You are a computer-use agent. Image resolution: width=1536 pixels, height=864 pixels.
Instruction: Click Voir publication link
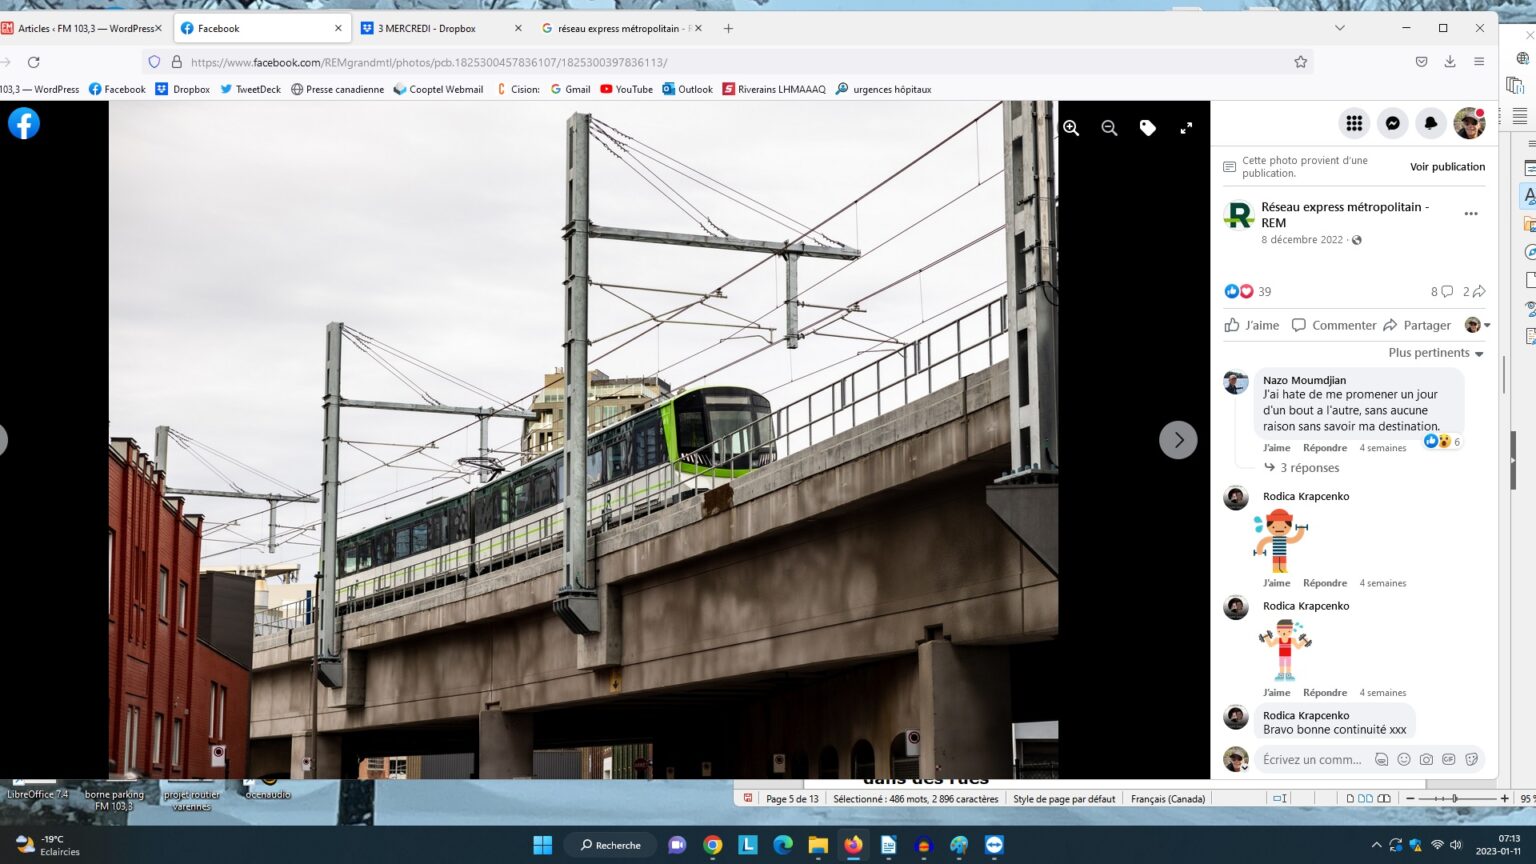[1447, 167]
